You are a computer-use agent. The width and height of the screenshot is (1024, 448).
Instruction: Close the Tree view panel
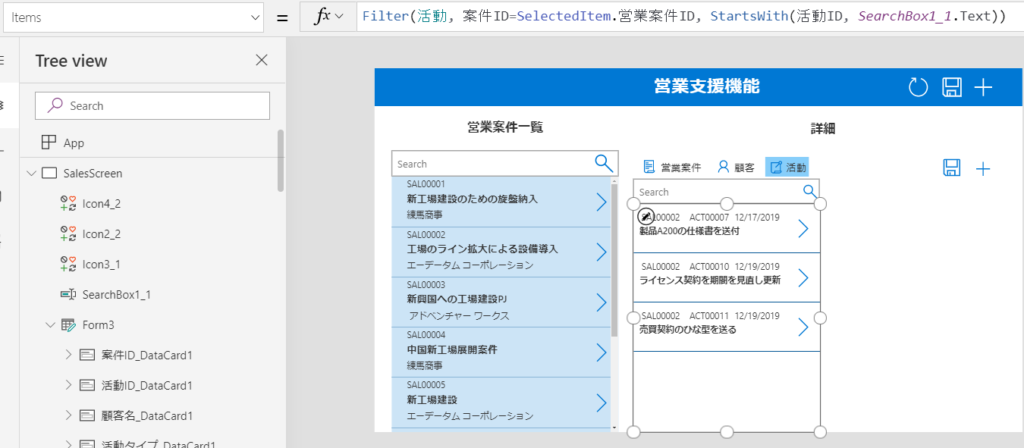pyautogui.click(x=261, y=60)
